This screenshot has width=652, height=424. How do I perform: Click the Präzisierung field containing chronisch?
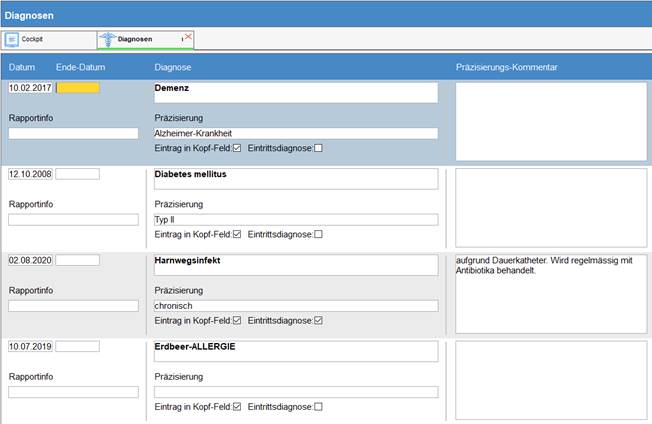coord(295,306)
